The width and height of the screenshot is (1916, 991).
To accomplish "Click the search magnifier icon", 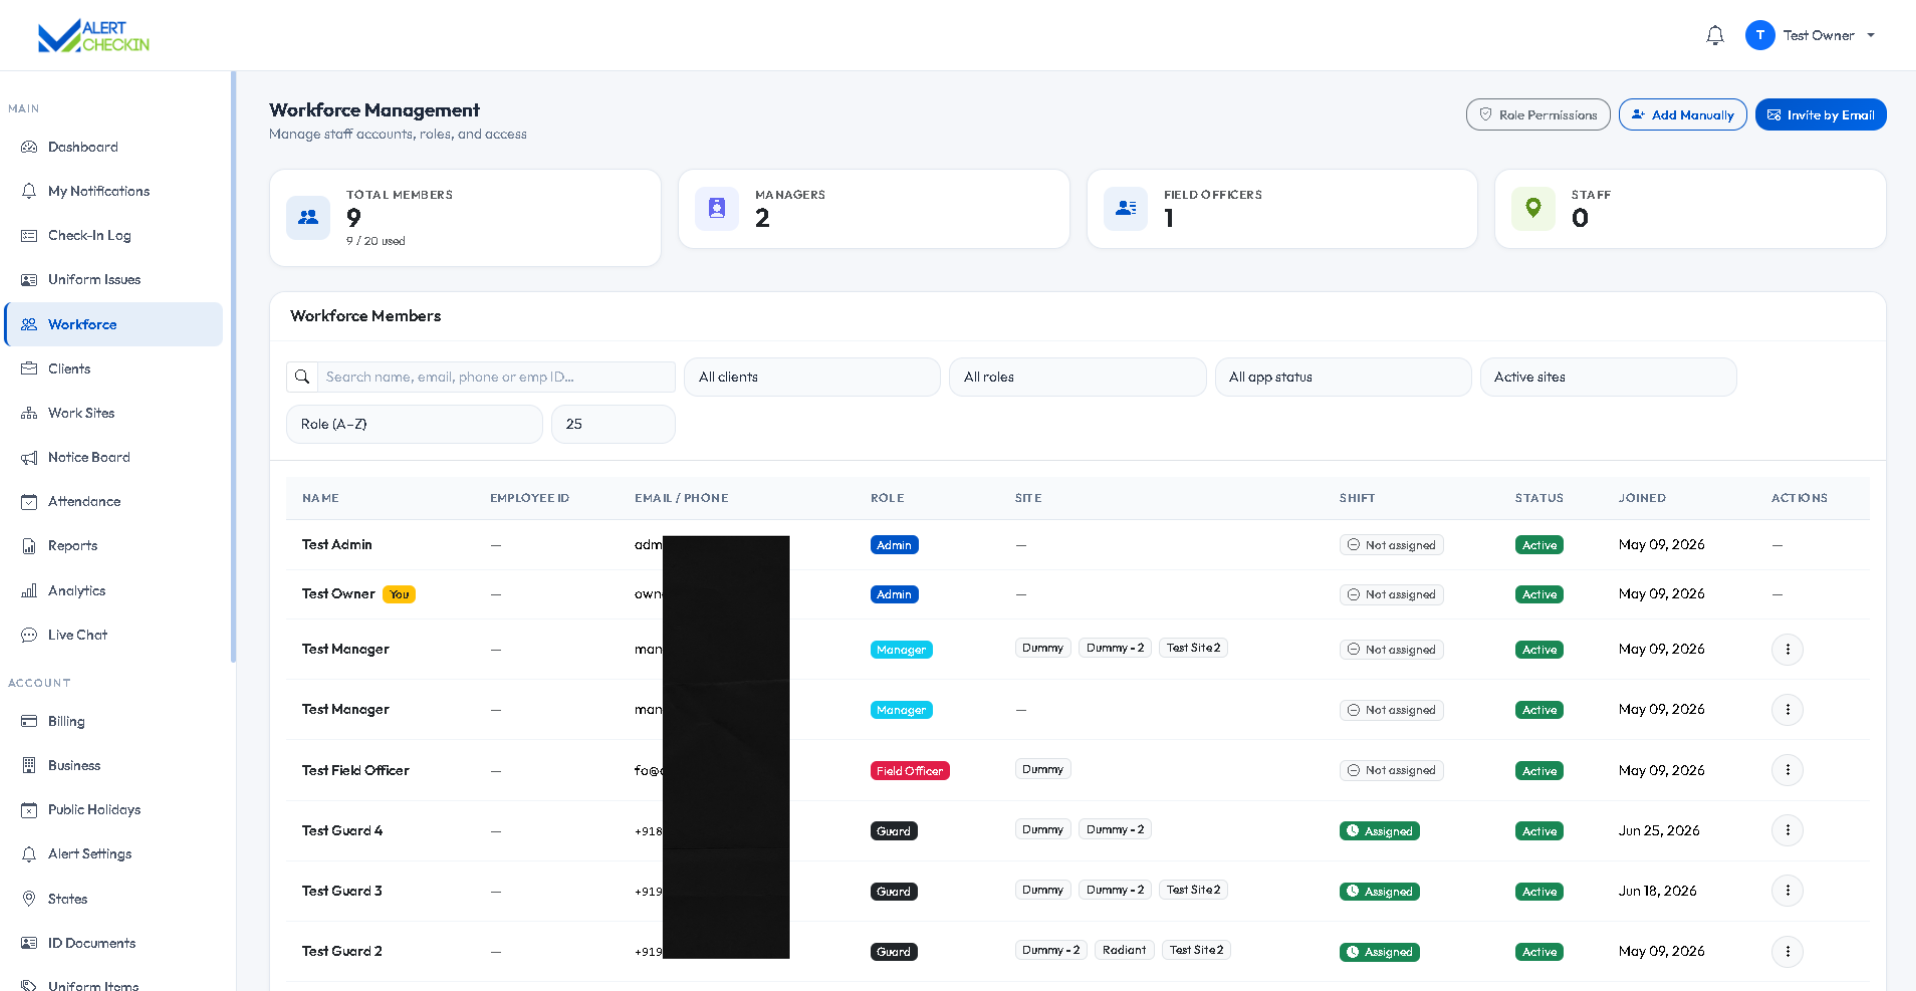I will 302,377.
